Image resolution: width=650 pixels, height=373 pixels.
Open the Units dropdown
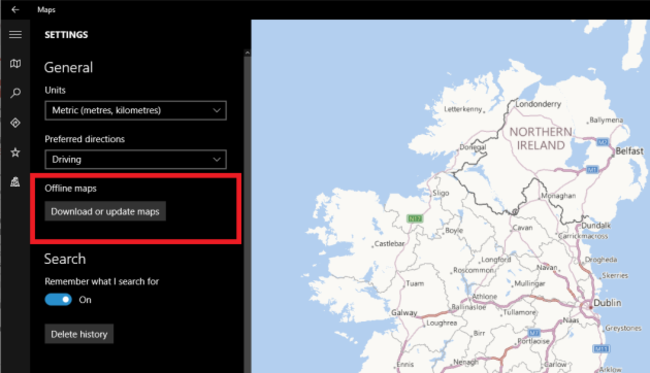click(x=136, y=110)
